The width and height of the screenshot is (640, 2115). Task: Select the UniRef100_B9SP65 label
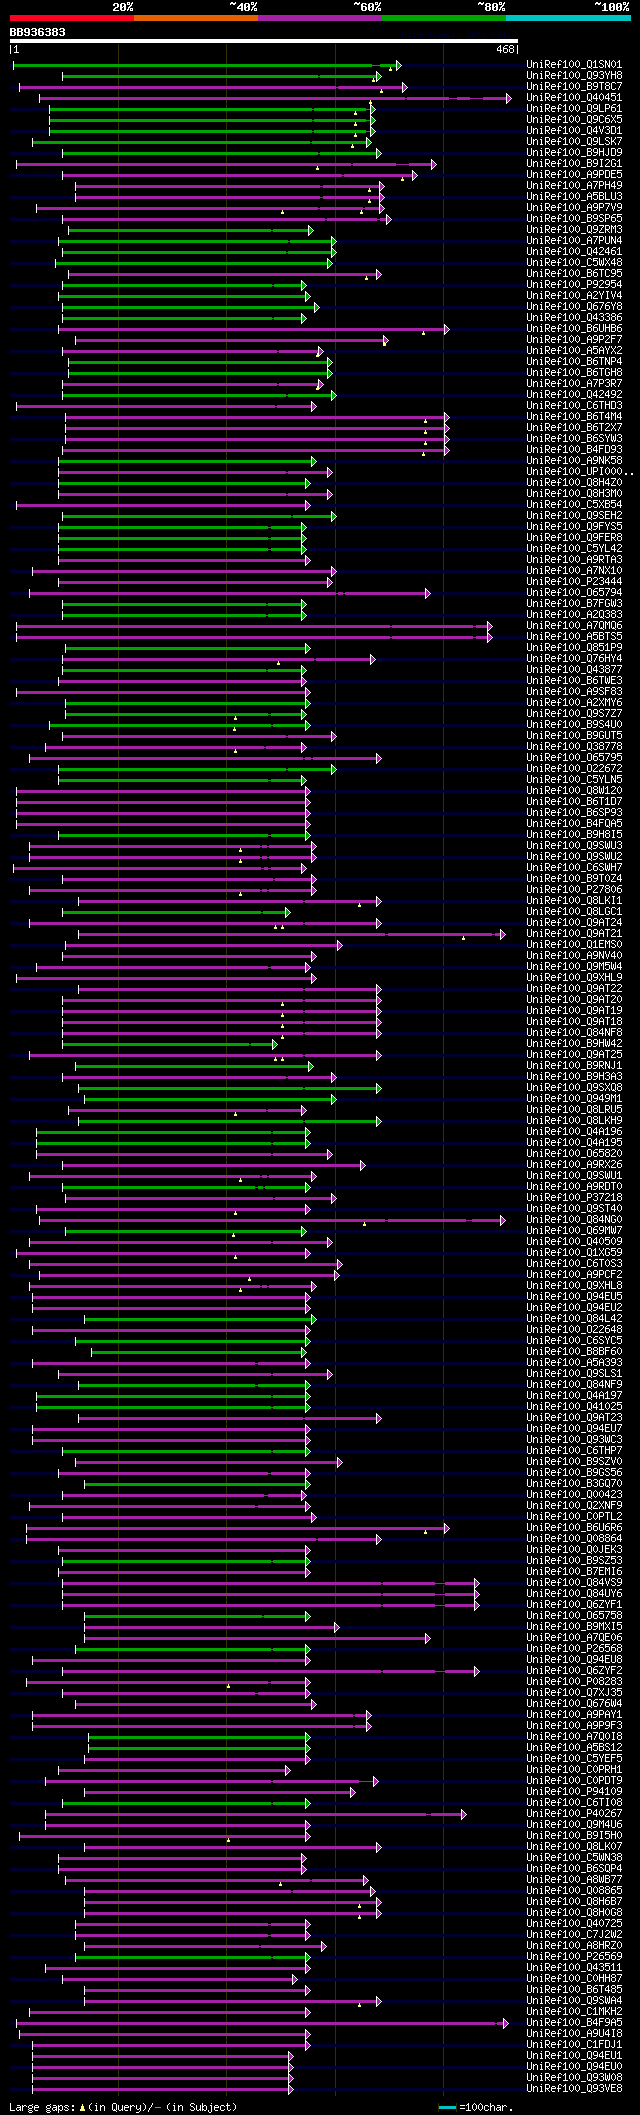click(x=574, y=219)
